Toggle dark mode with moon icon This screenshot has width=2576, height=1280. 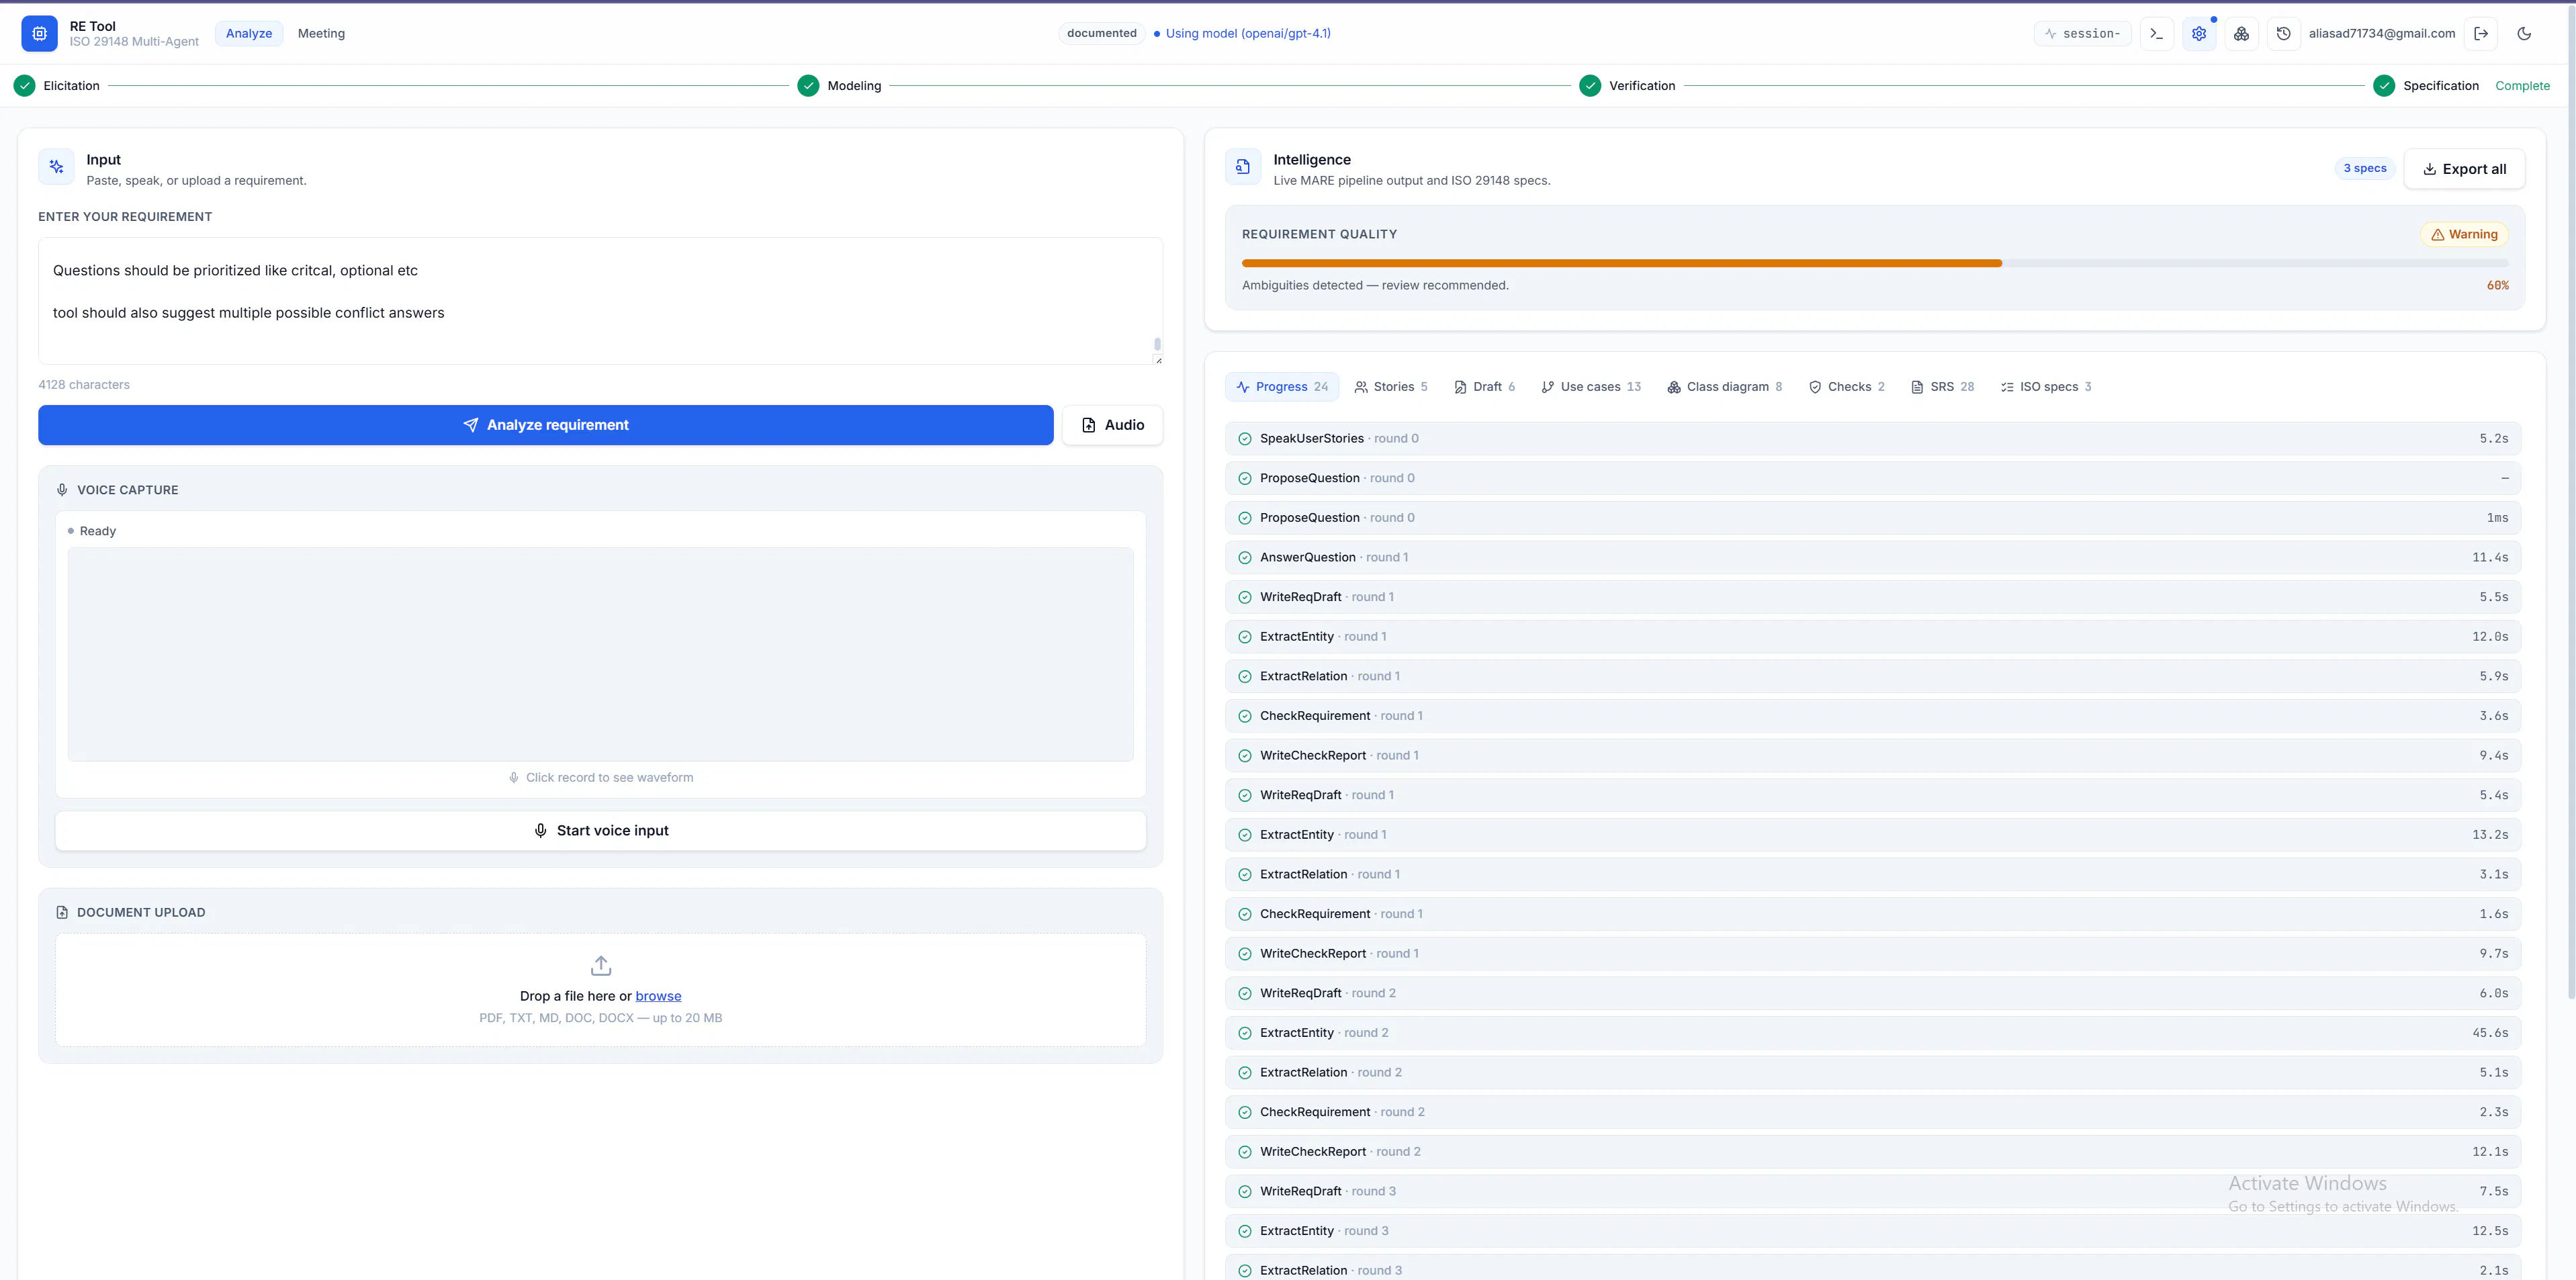[x=2524, y=33]
